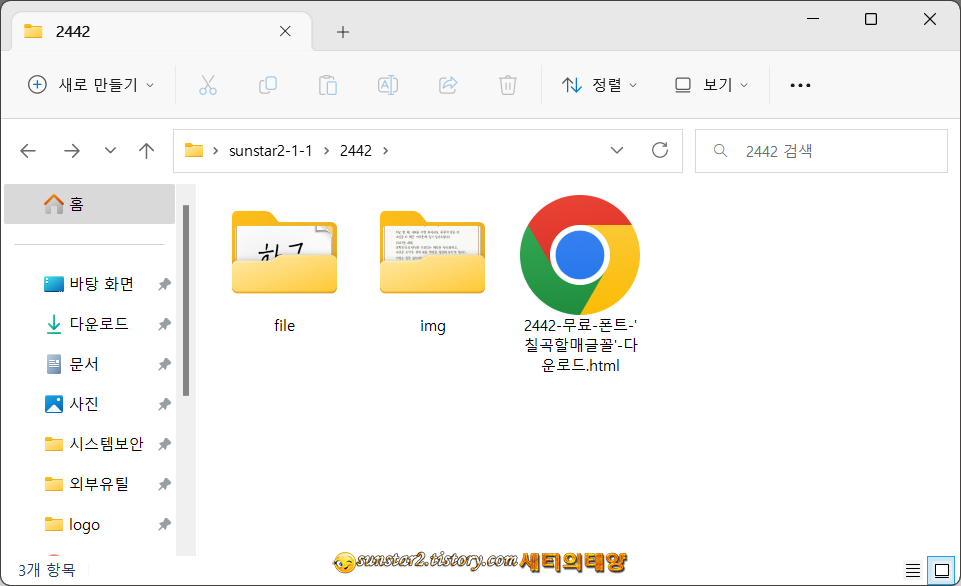
Task: Click the Refresh icon in the address bar
Action: (659, 150)
